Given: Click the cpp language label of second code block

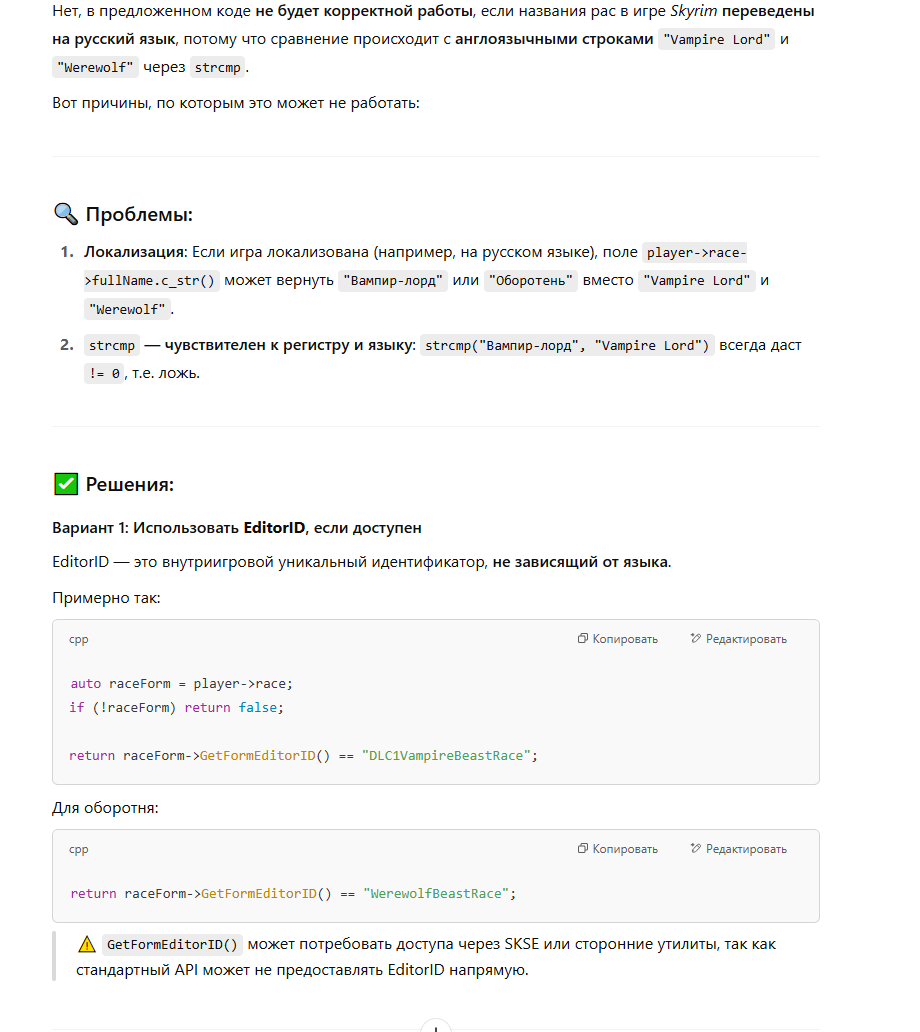Looking at the screenshot, I should click(x=79, y=849).
